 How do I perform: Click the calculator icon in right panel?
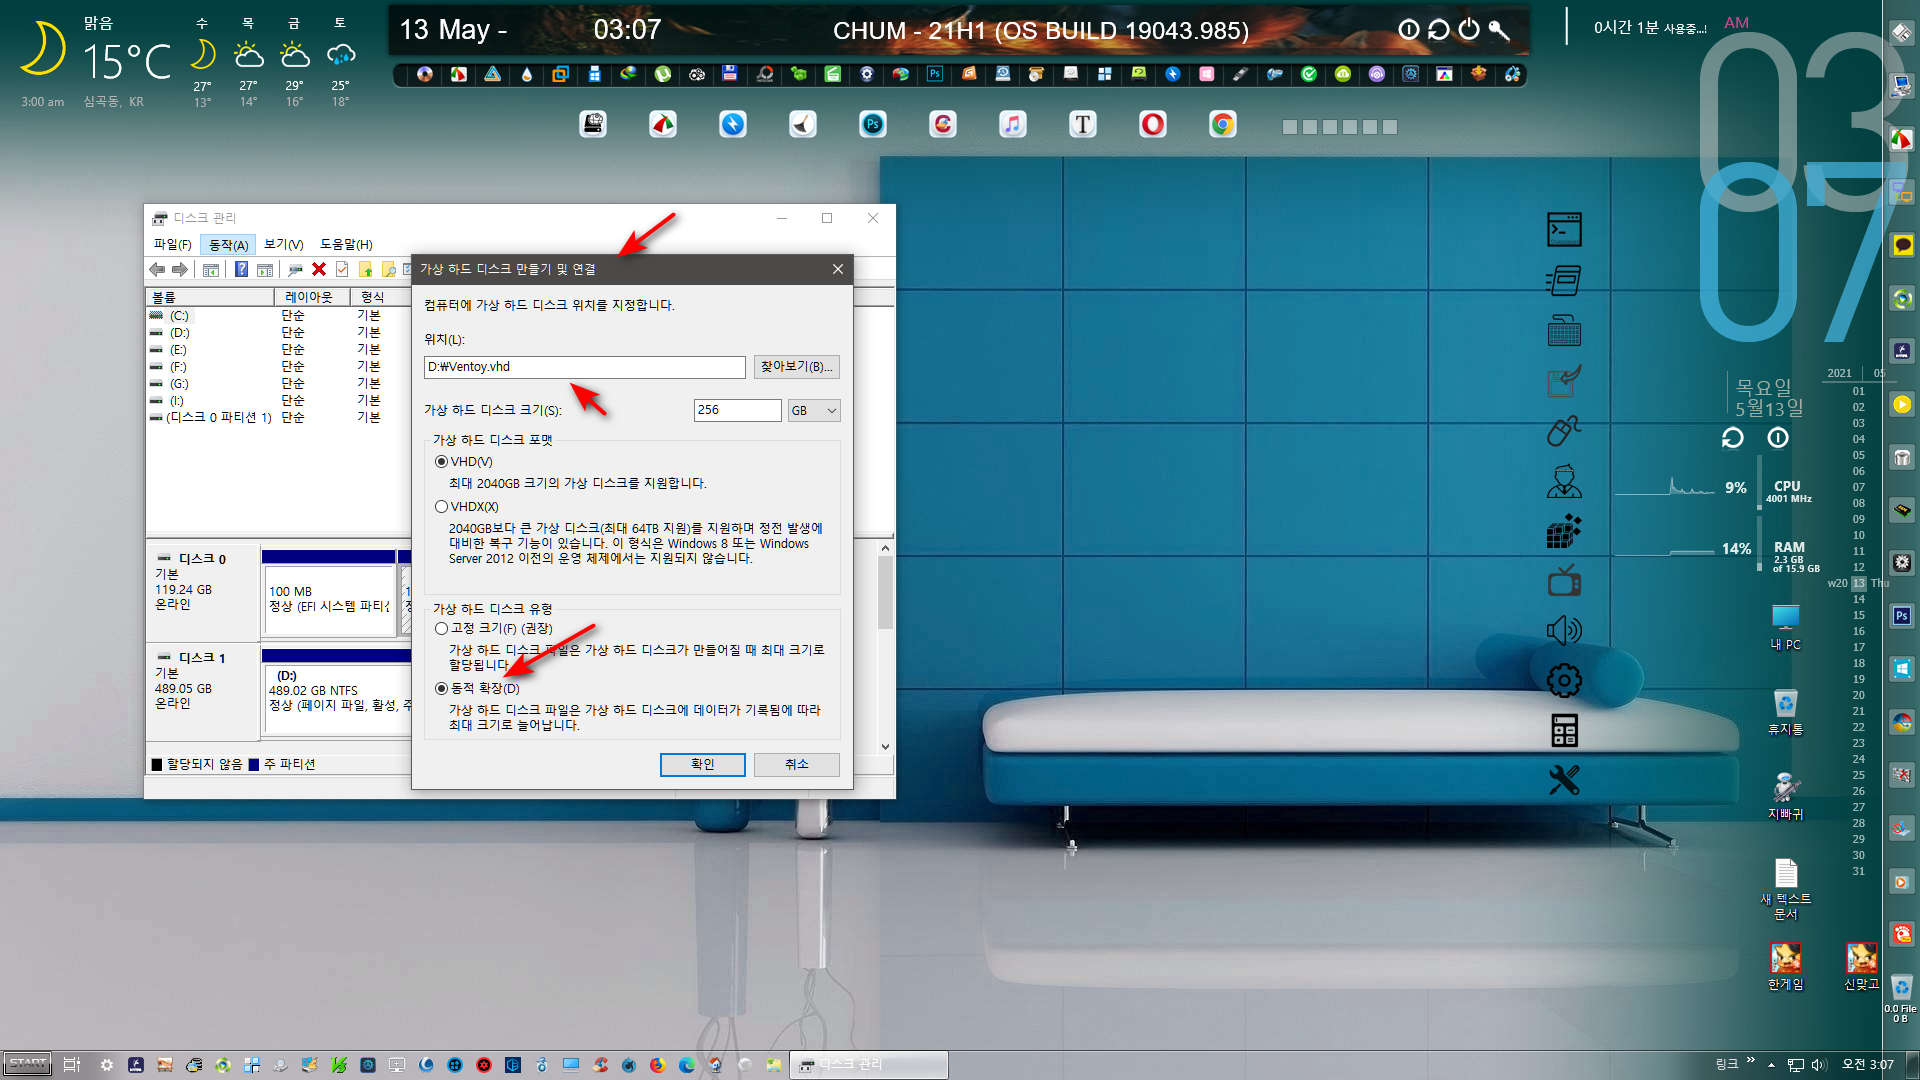(x=1564, y=731)
